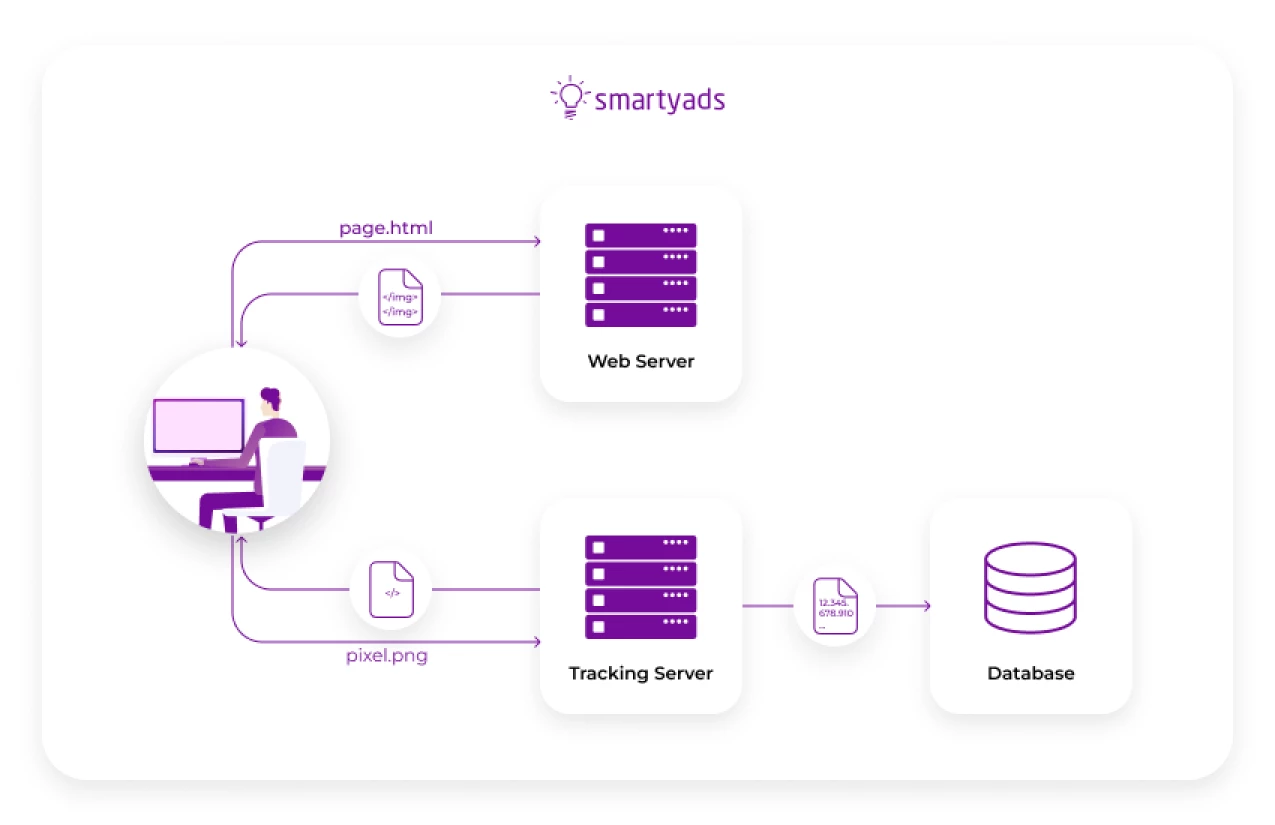Click the arrowhead pointing into Database card

(x=925, y=606)
